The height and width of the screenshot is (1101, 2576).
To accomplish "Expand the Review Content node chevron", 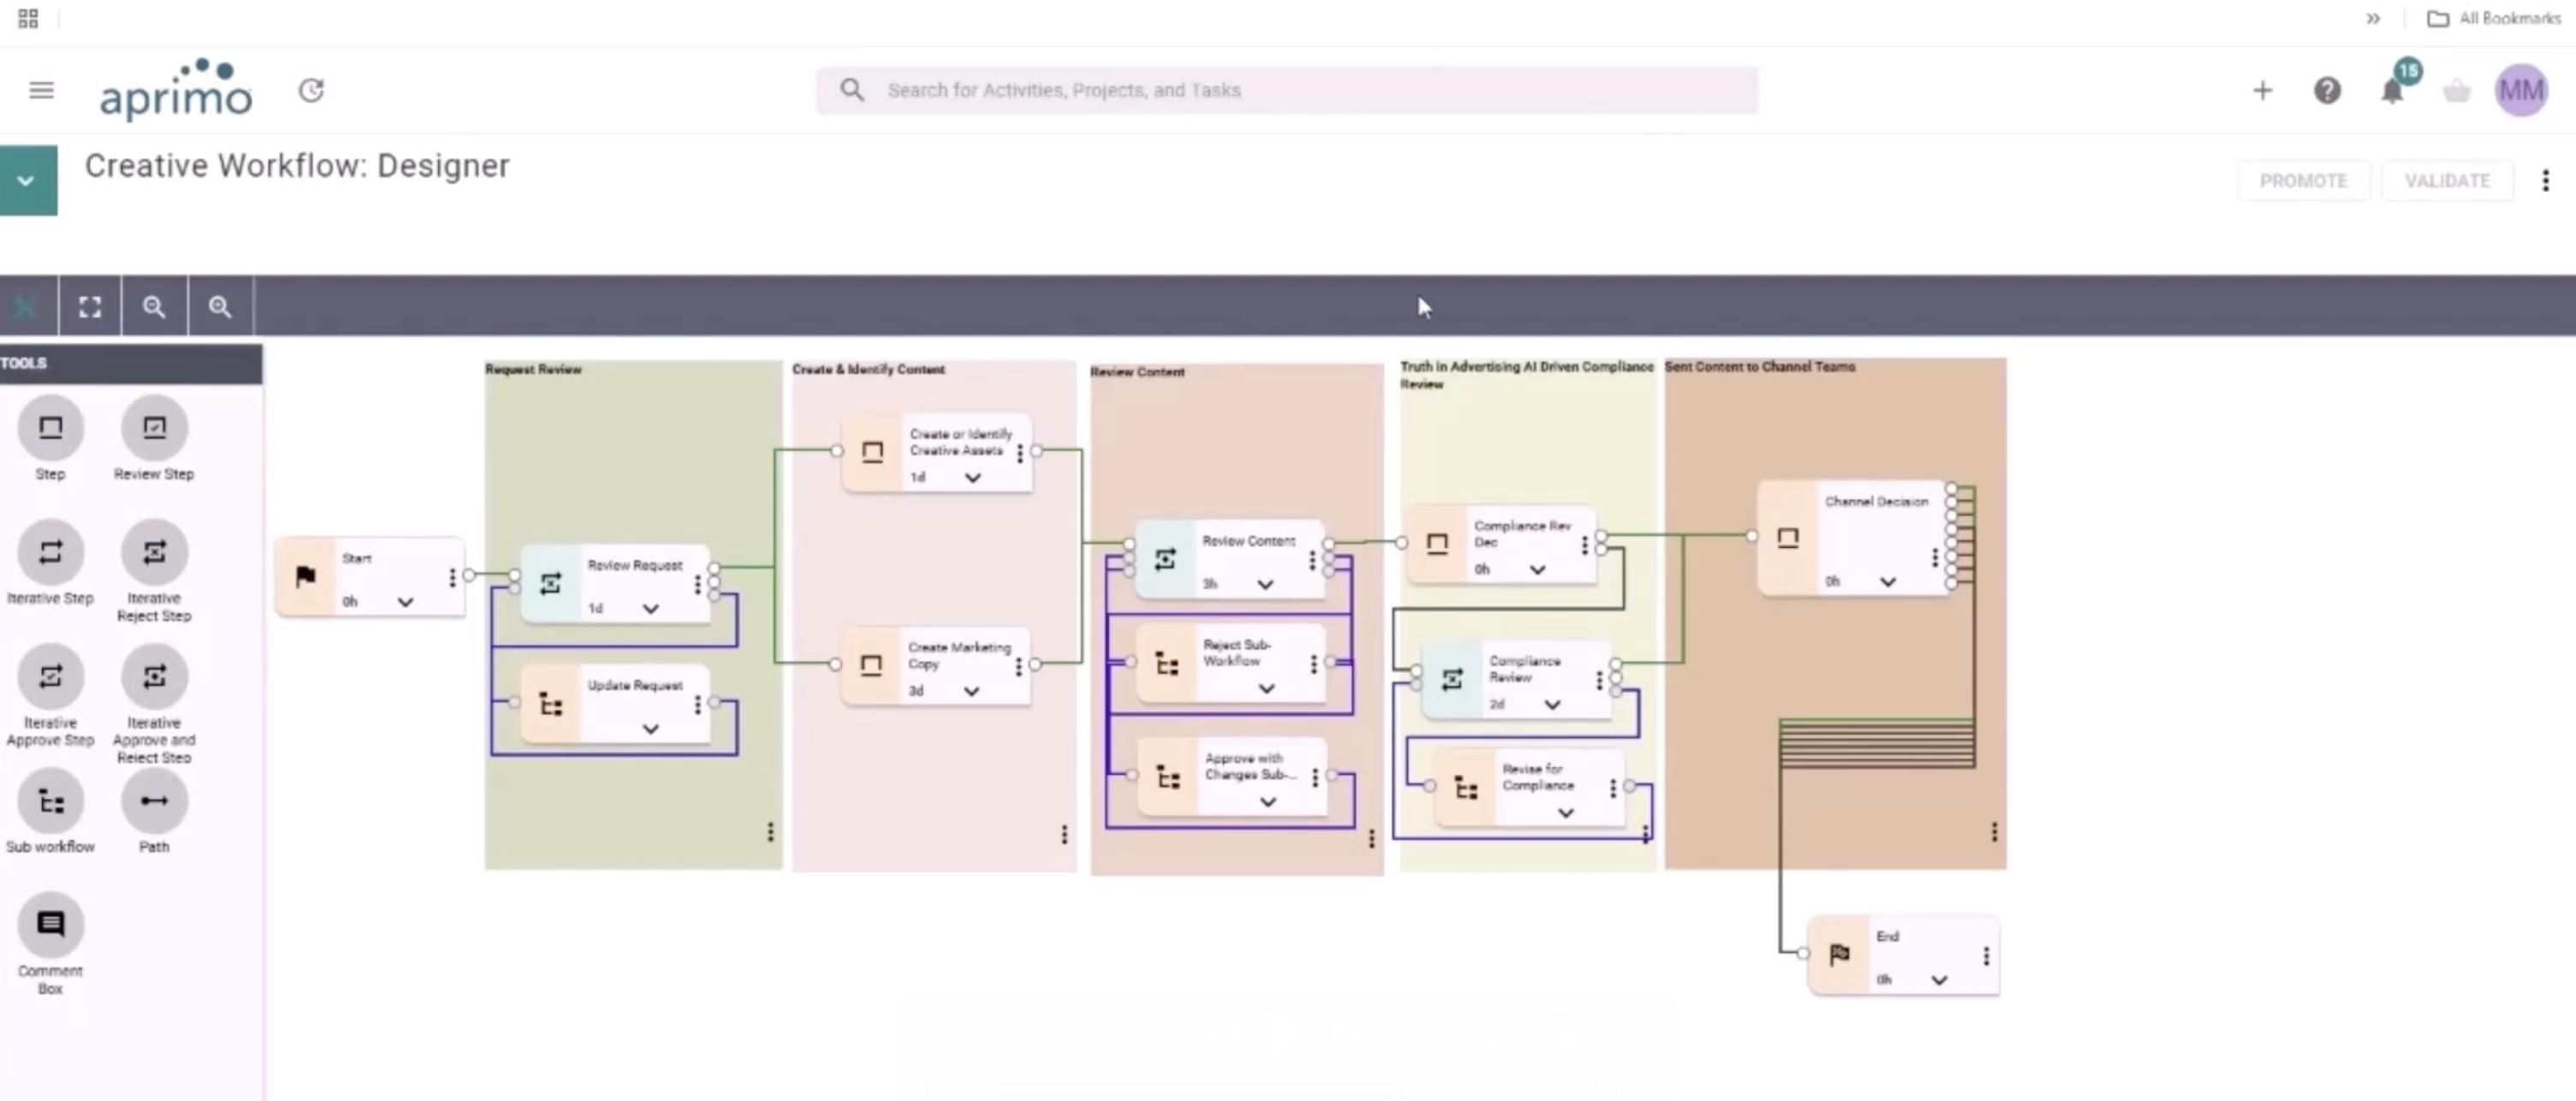I will coord(1265,585).
